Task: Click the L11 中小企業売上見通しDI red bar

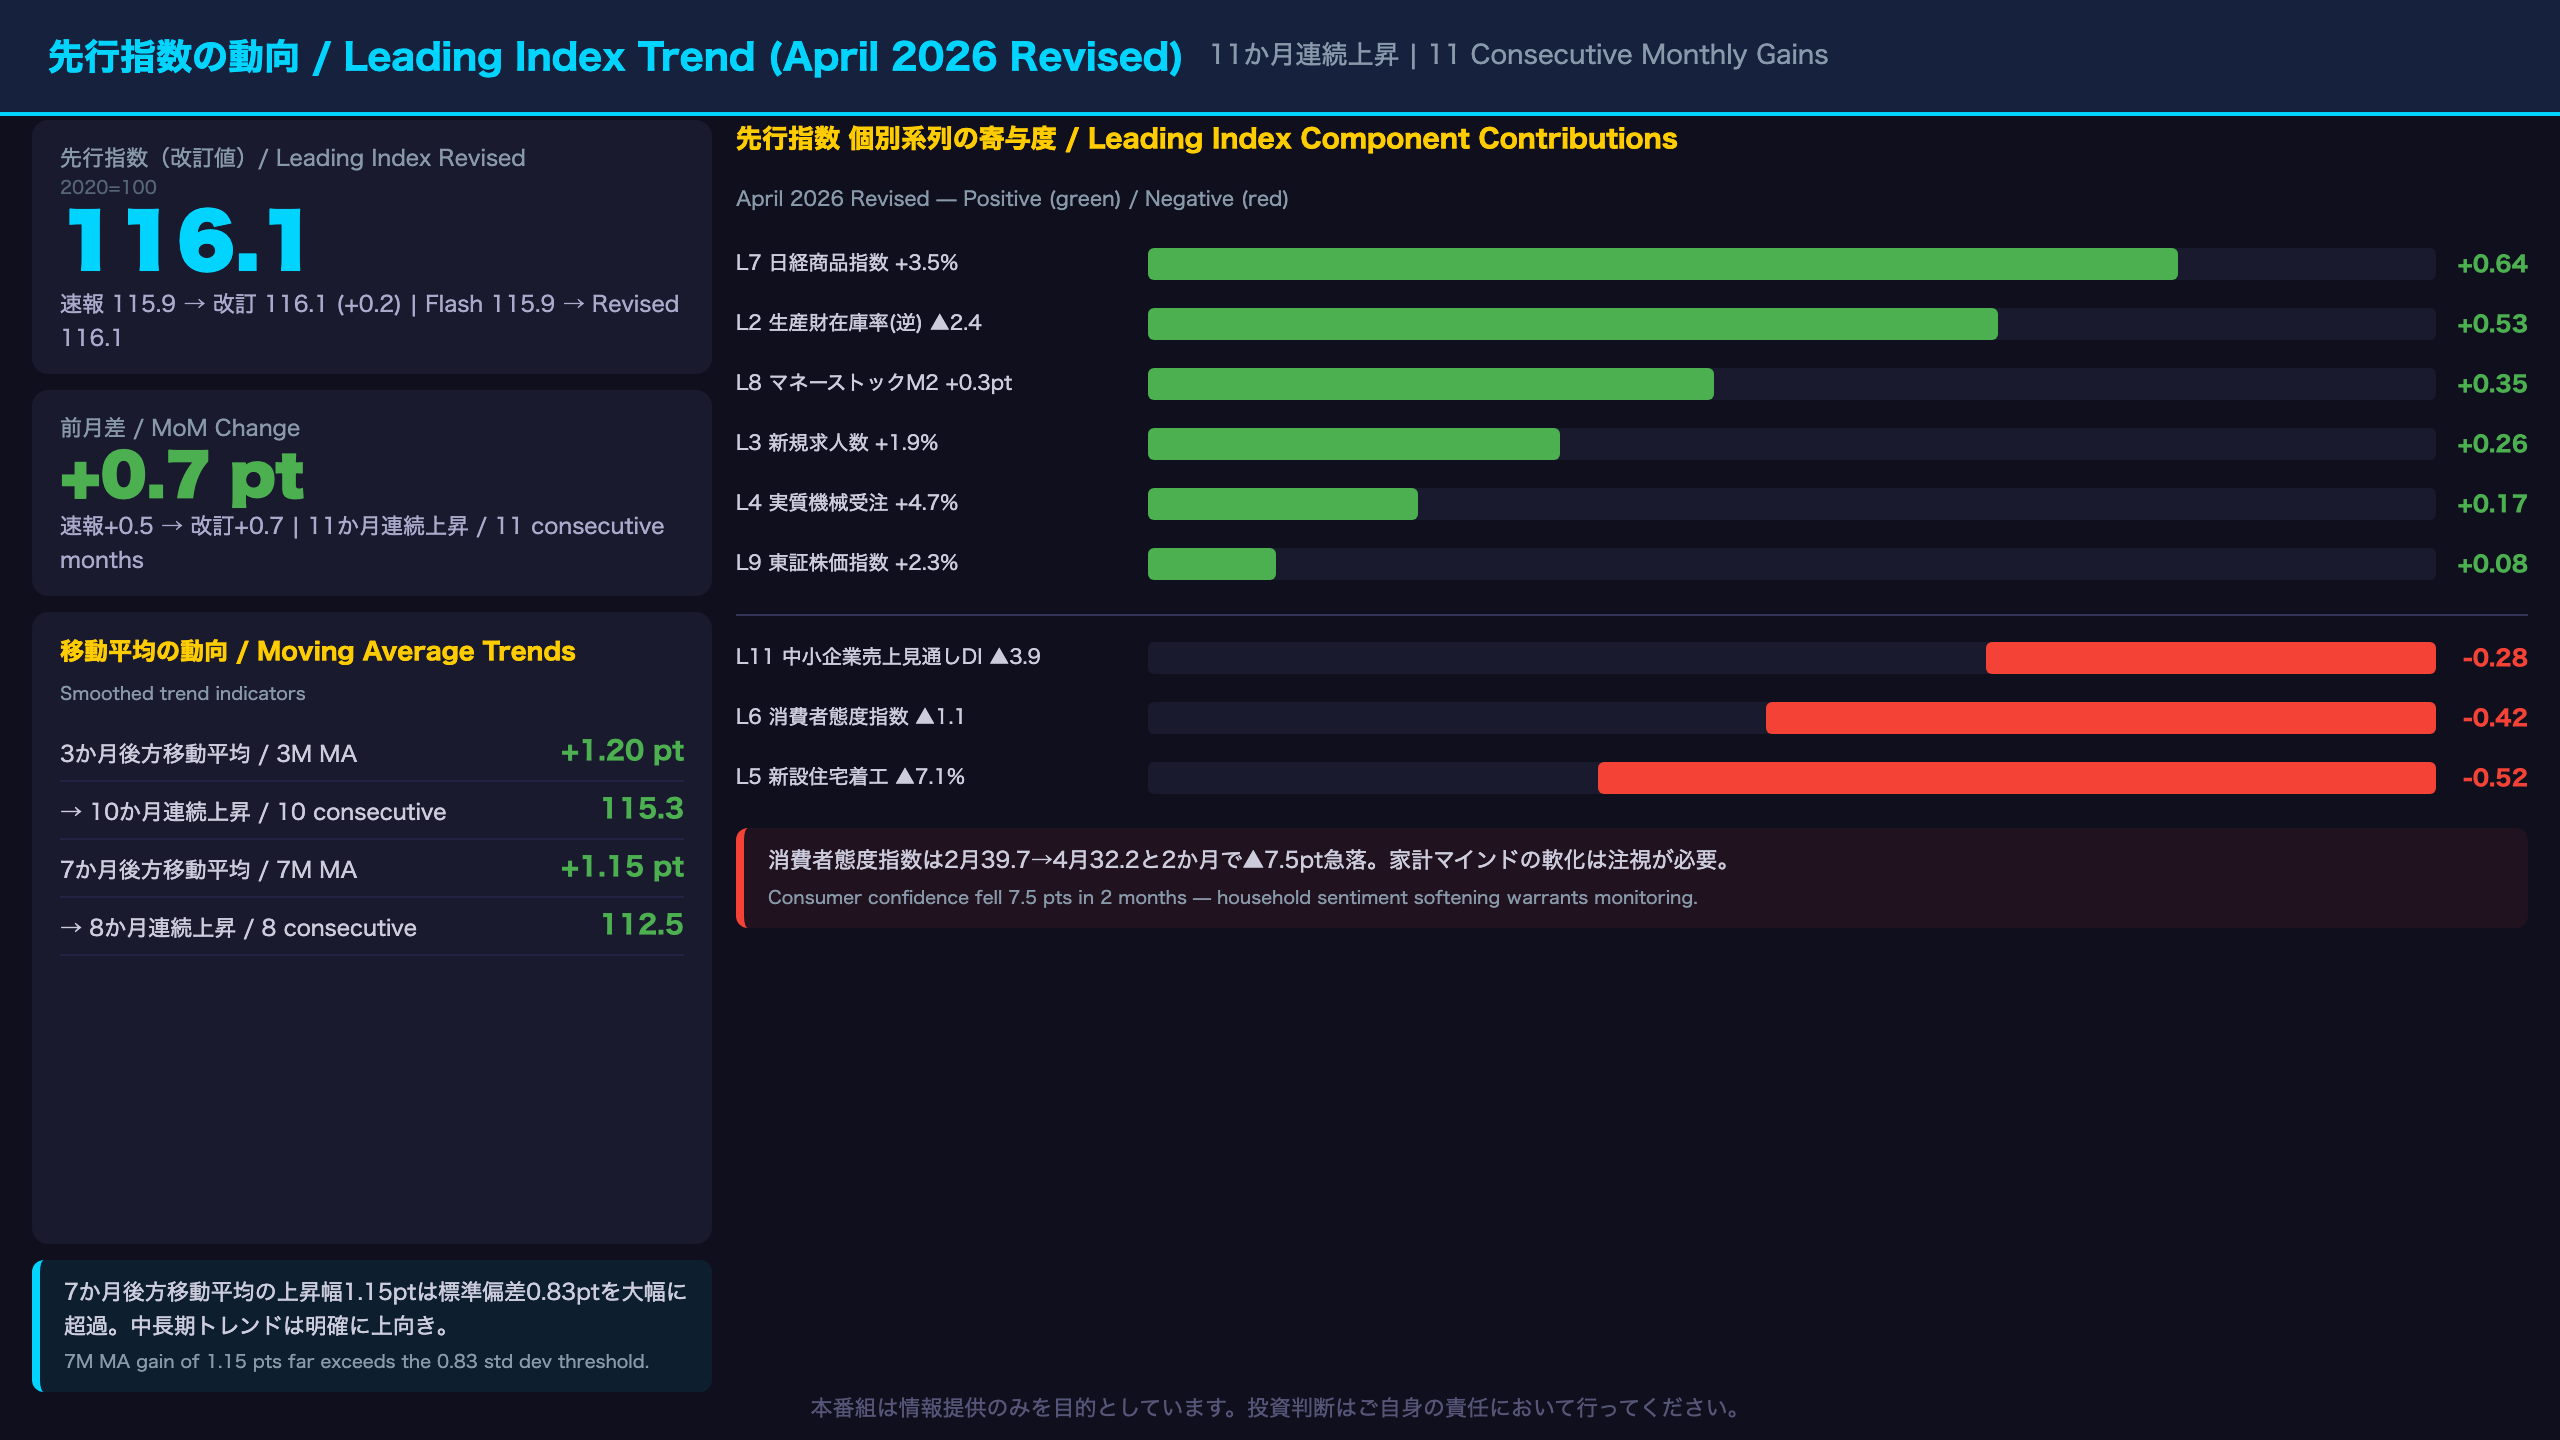Action: [x=2210, y=658]
